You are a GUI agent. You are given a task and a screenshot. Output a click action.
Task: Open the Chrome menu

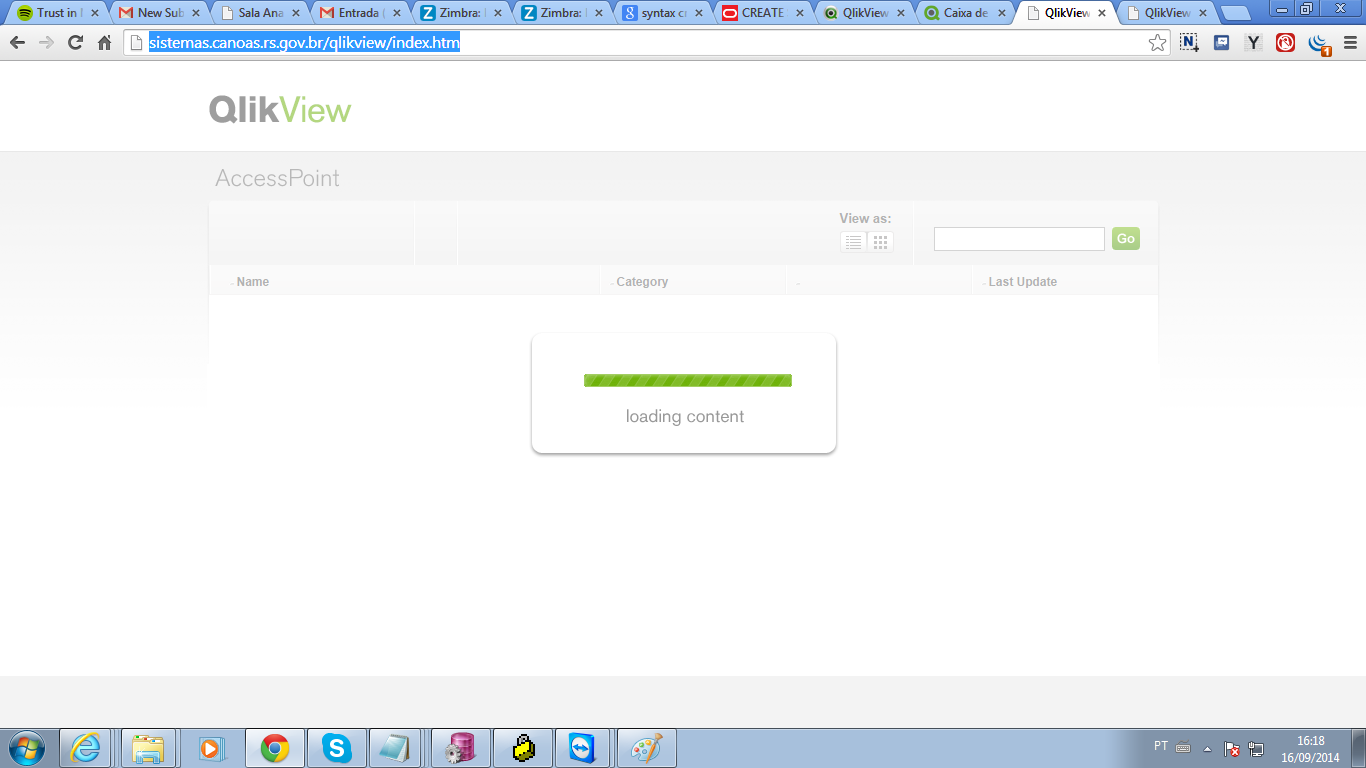[1350, 43]
